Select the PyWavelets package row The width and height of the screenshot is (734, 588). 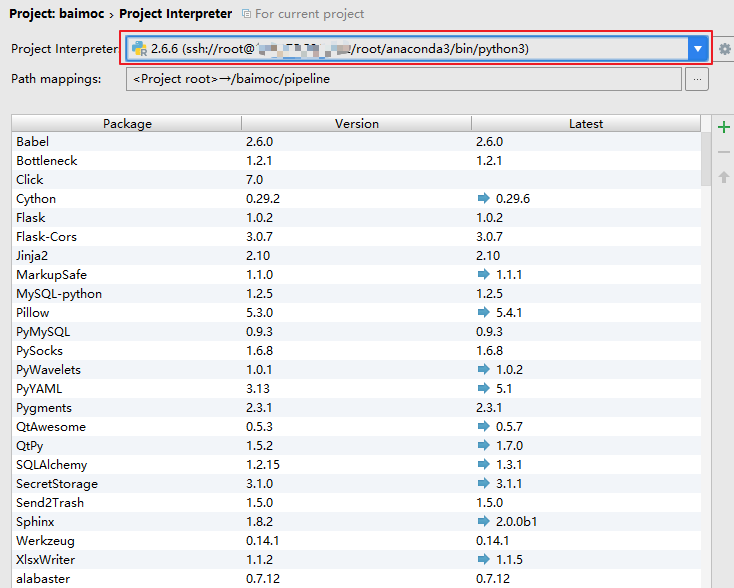pos(356,369)
